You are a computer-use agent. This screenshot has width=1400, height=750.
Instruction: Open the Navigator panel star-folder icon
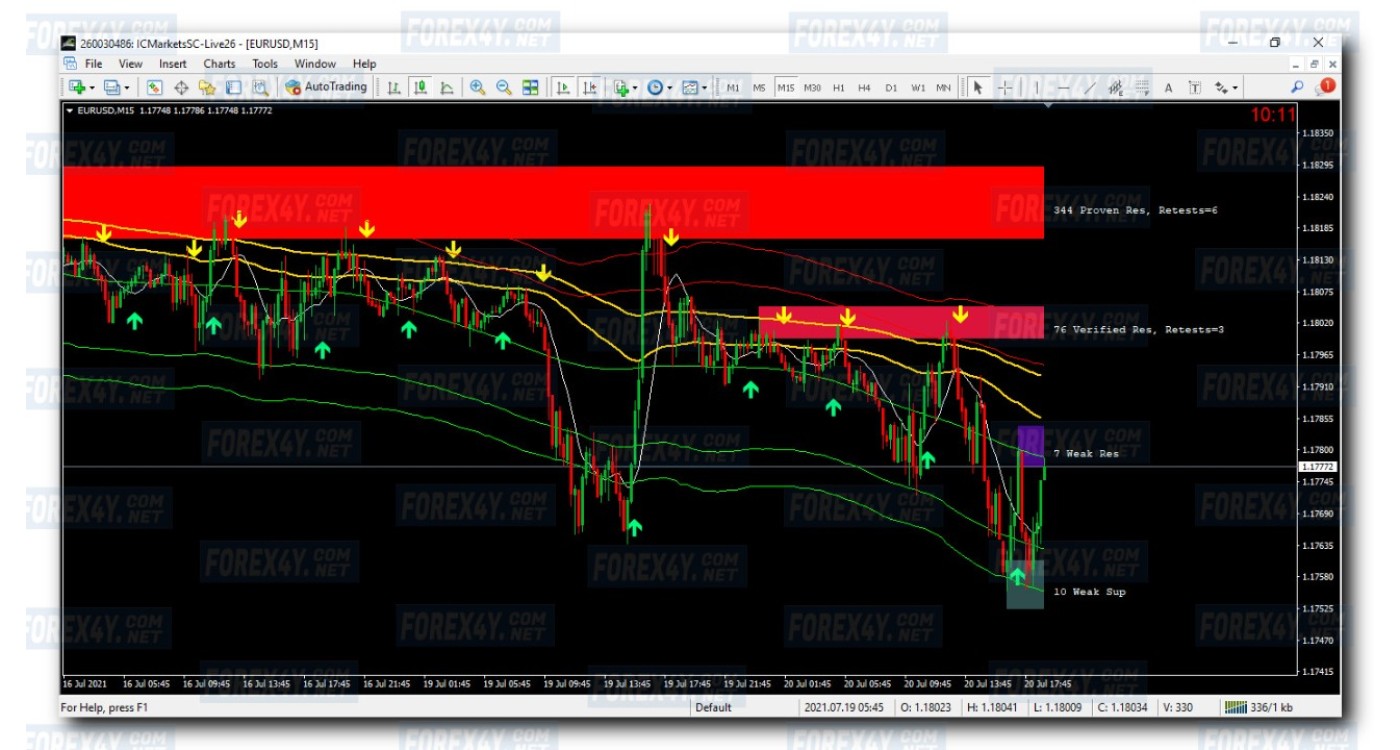[207, 88]
